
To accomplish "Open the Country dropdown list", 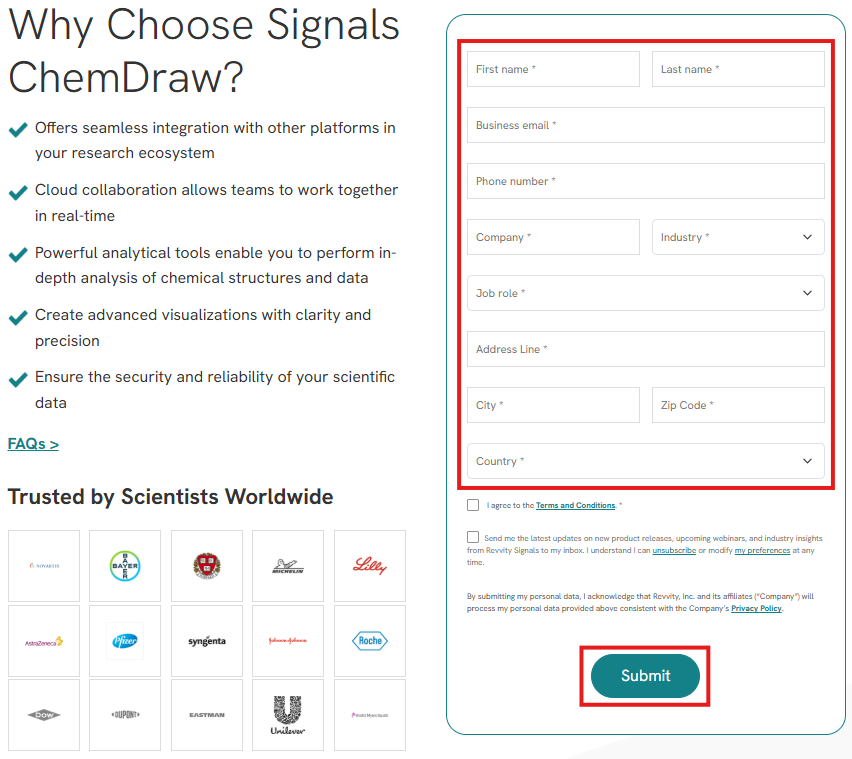I will click(x=645, y=461).
